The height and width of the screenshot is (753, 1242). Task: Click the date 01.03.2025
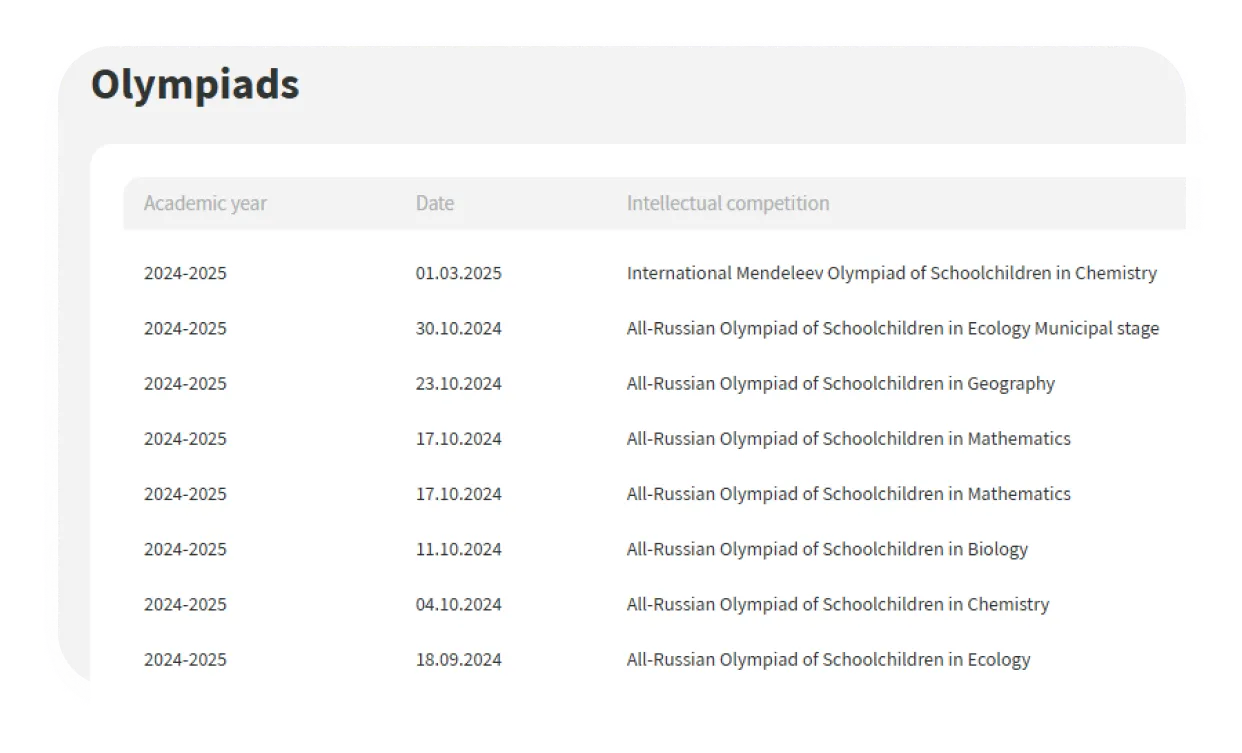tap(458, 273)
